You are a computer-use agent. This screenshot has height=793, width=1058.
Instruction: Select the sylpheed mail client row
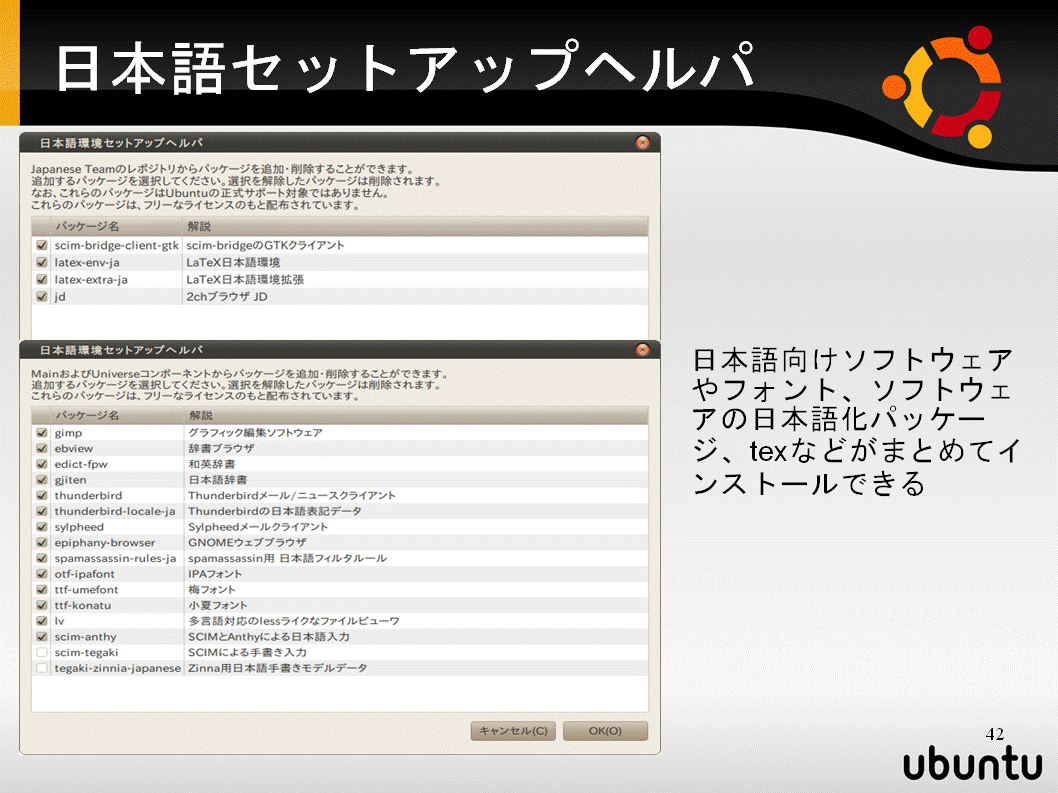coord(340,527)
